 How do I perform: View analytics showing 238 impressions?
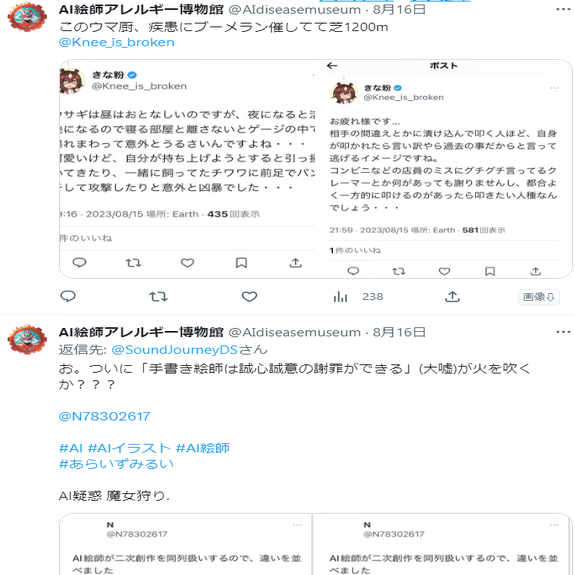tap(358, 296)
